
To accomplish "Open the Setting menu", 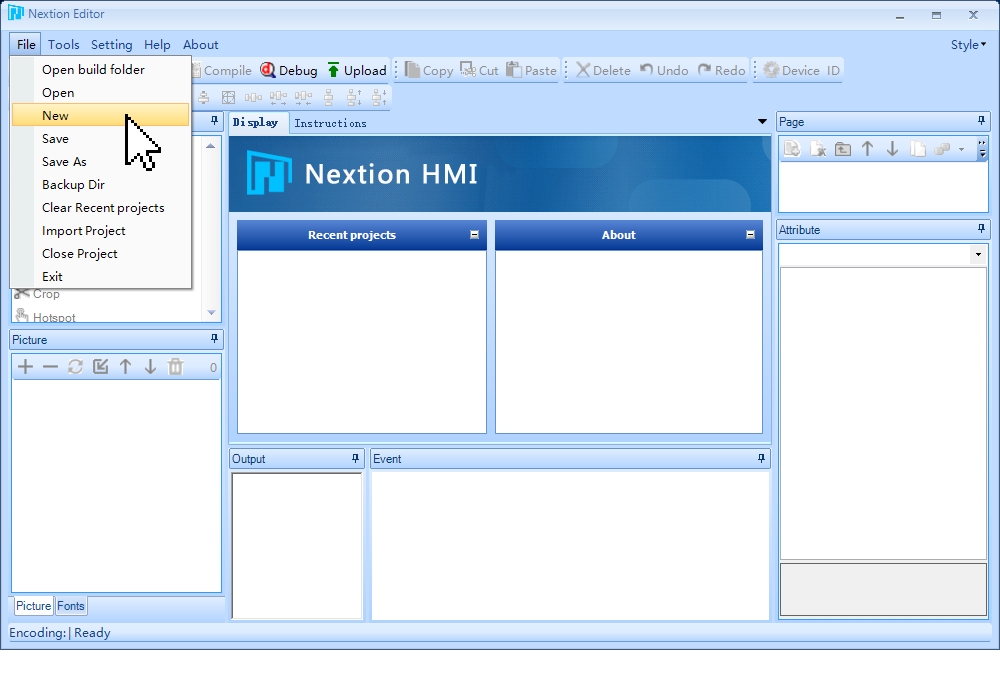I will tap(112, 45).
